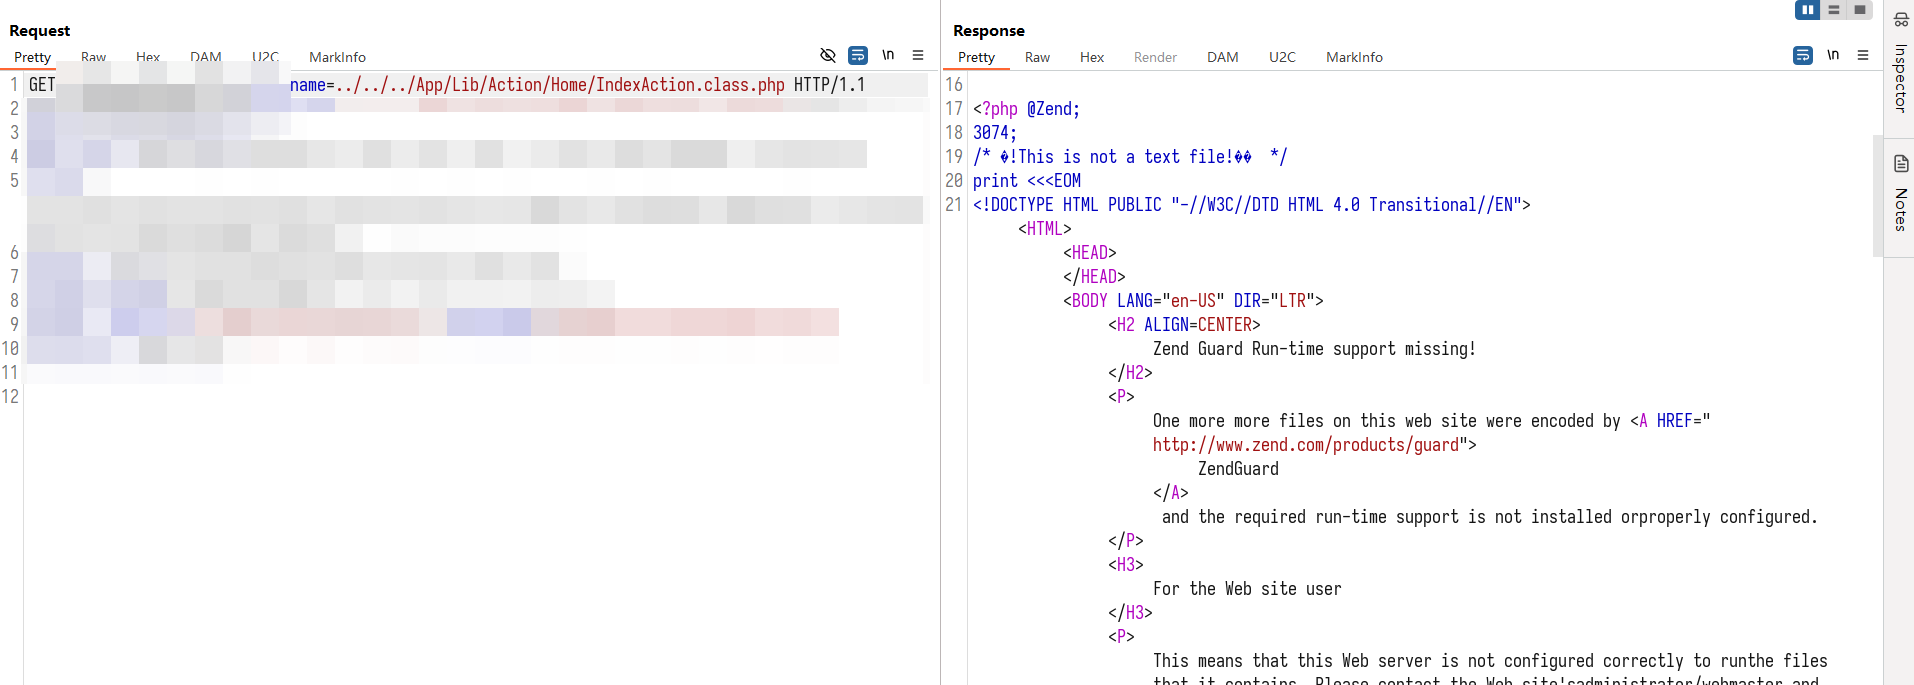
Task: Toggle word wrap in Request pane
Action: click(x=857, y=55)
